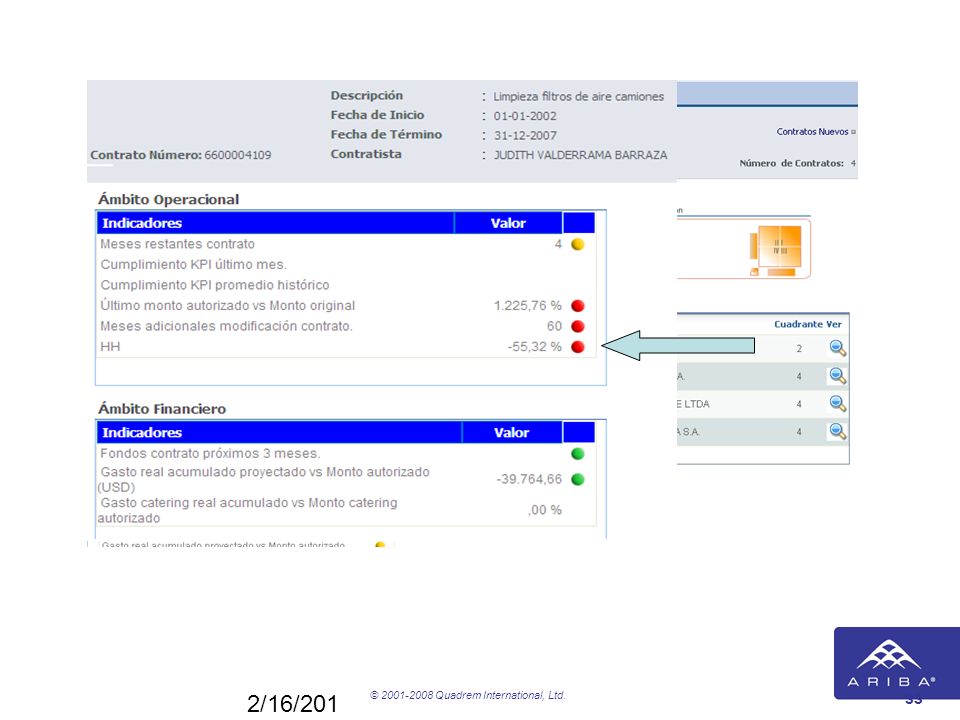Viewport: 960px width, 720px height.
Task: Click Valor header in Ámbito Financiero table
Action: 511,432
